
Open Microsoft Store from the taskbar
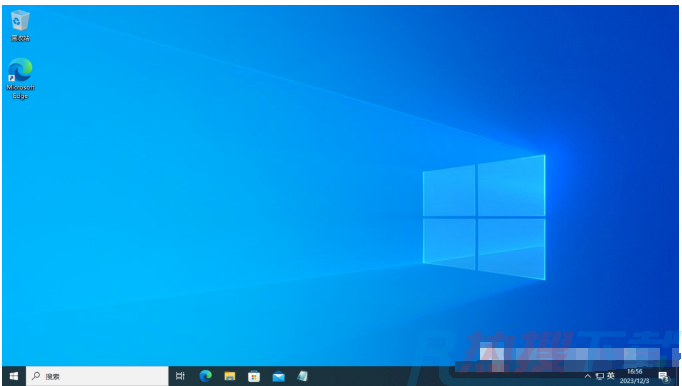(x=254, y=376)
